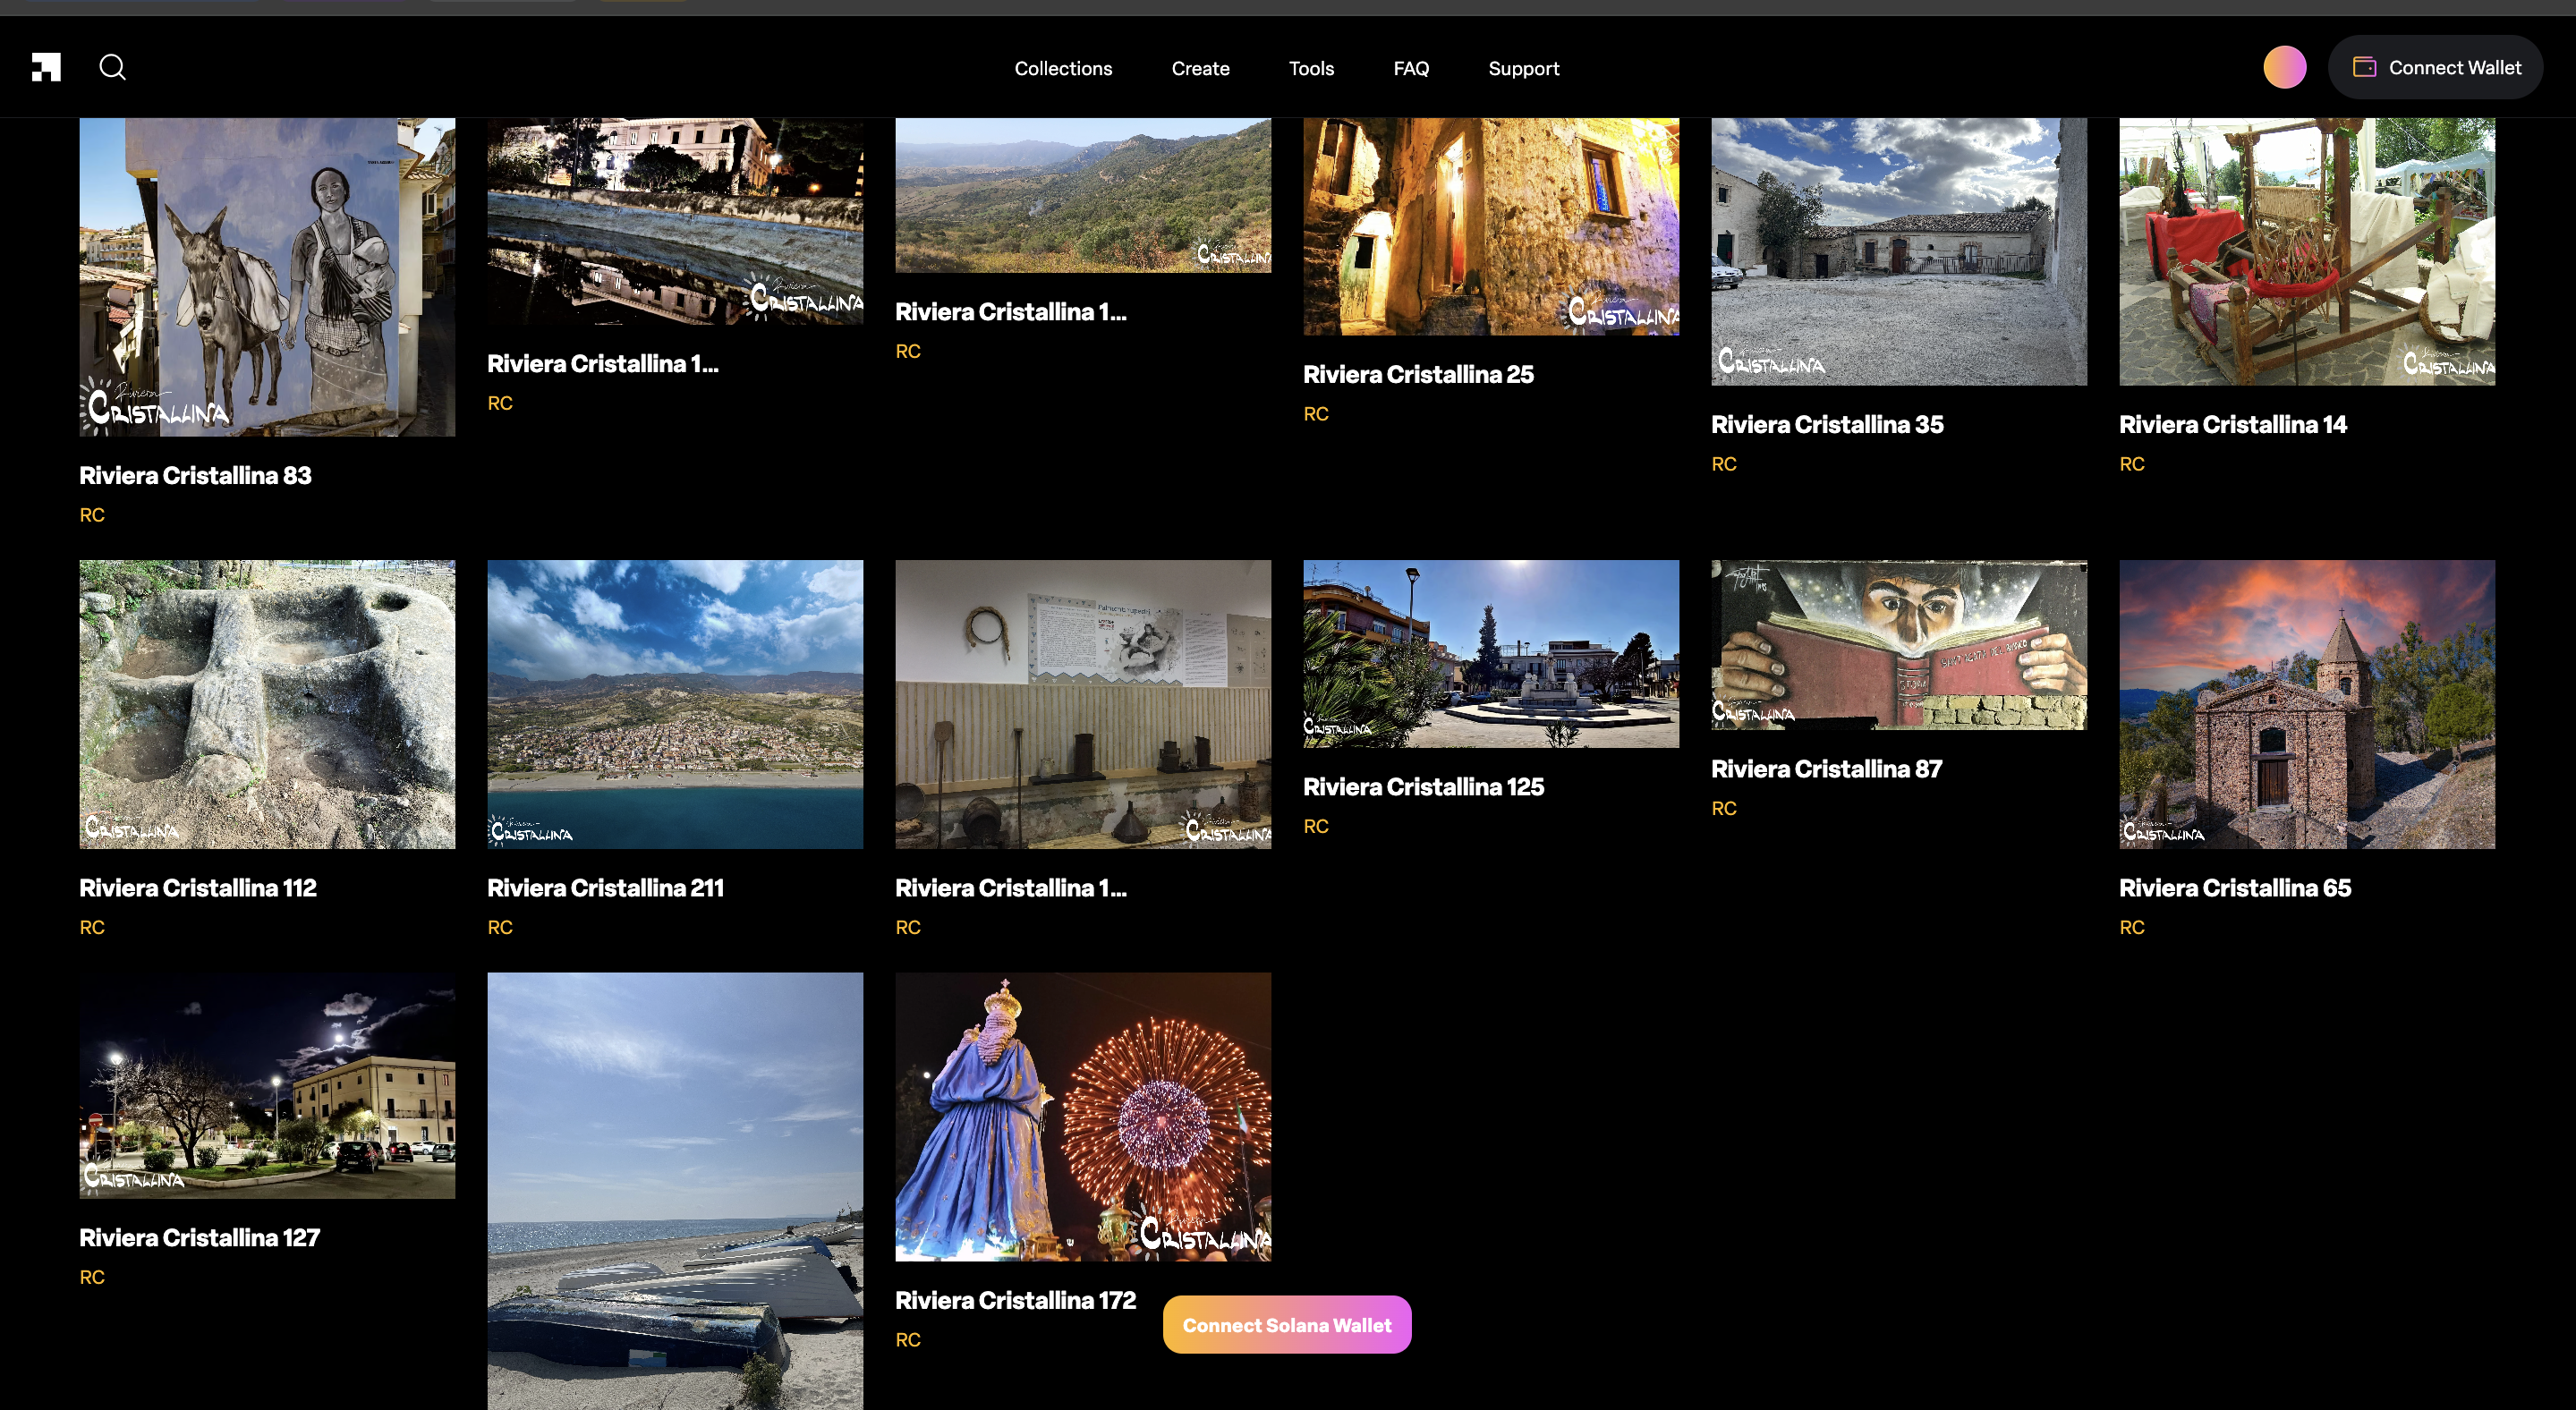Image resolution: width=2576 pixels, height=1410 pixels.
Task: Click RC label under Riviera Cristallina 172
Action: click(908, 1339)
